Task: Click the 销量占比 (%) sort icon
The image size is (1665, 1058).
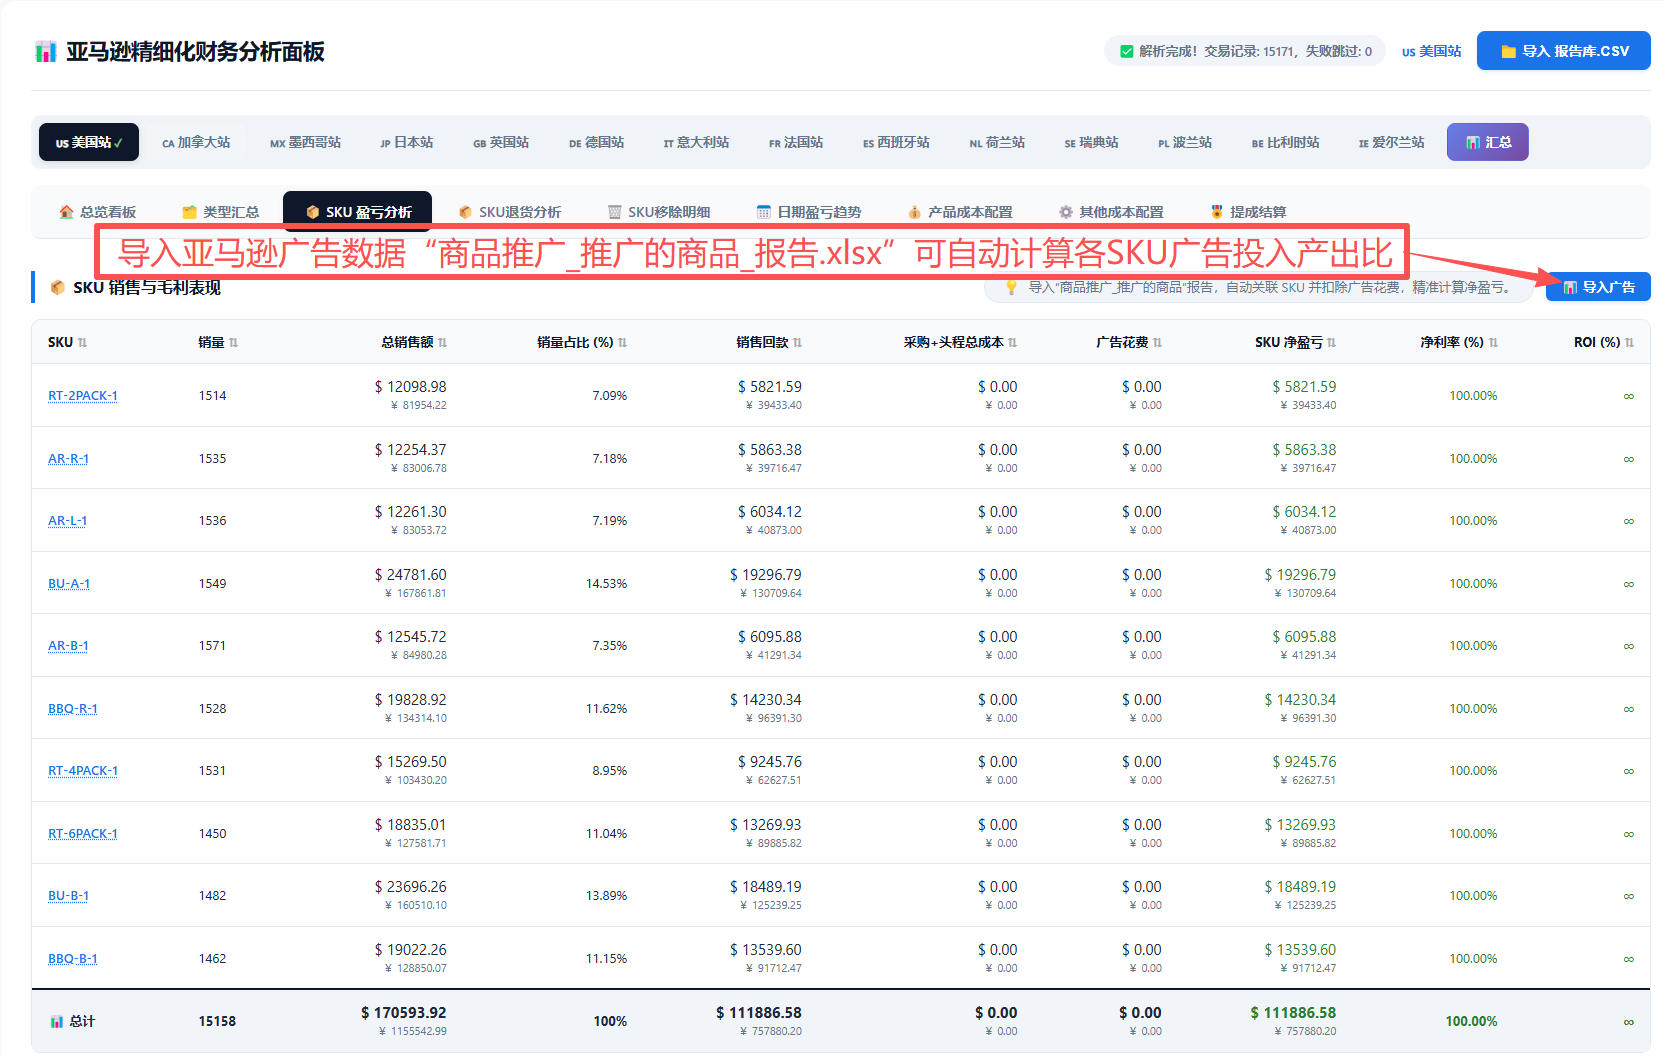Action: click(x=622, y=343)
